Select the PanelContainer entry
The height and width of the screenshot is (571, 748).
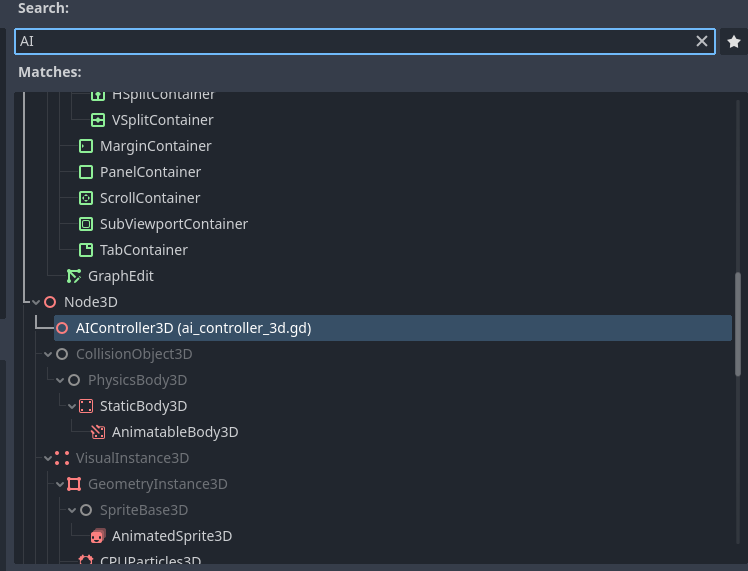pyautogui.click(x=150, y=172)
